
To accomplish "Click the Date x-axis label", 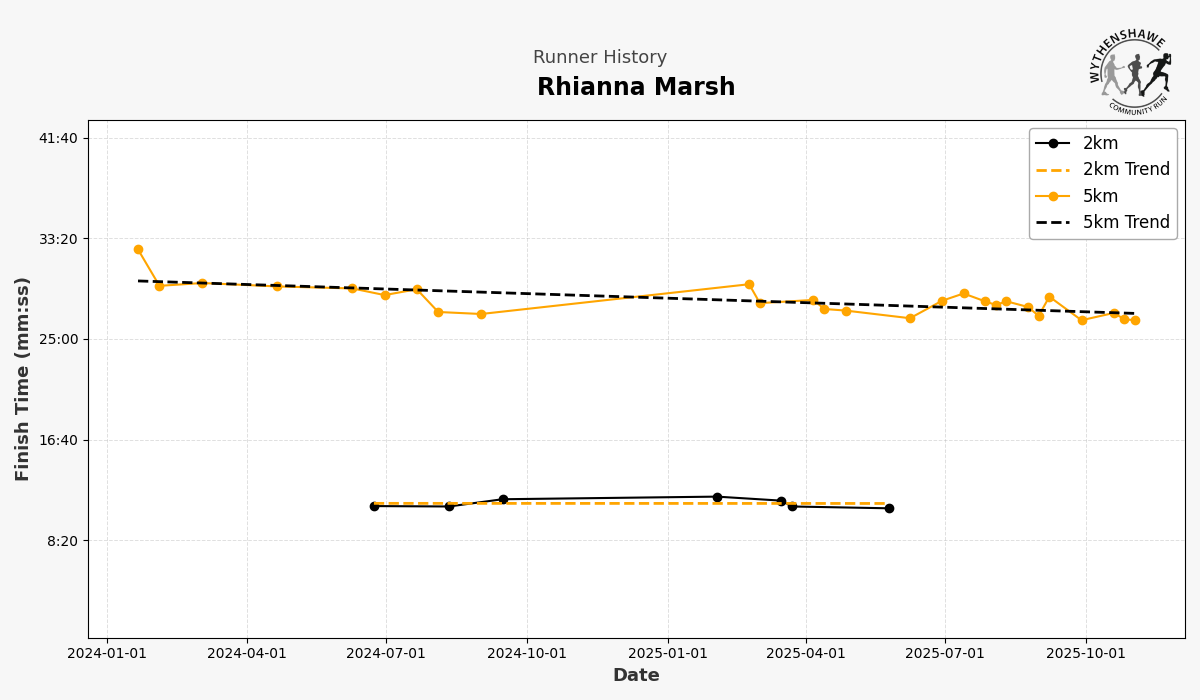I will point(636,676).
